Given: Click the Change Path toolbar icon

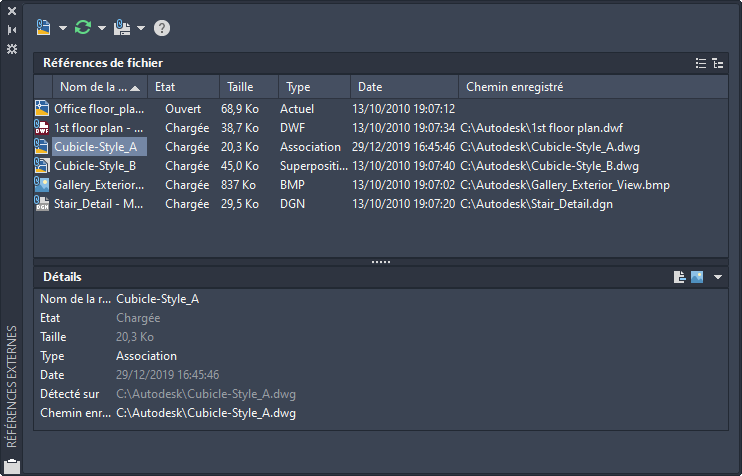Looking at the screenshot, I should tap(122, 28).
